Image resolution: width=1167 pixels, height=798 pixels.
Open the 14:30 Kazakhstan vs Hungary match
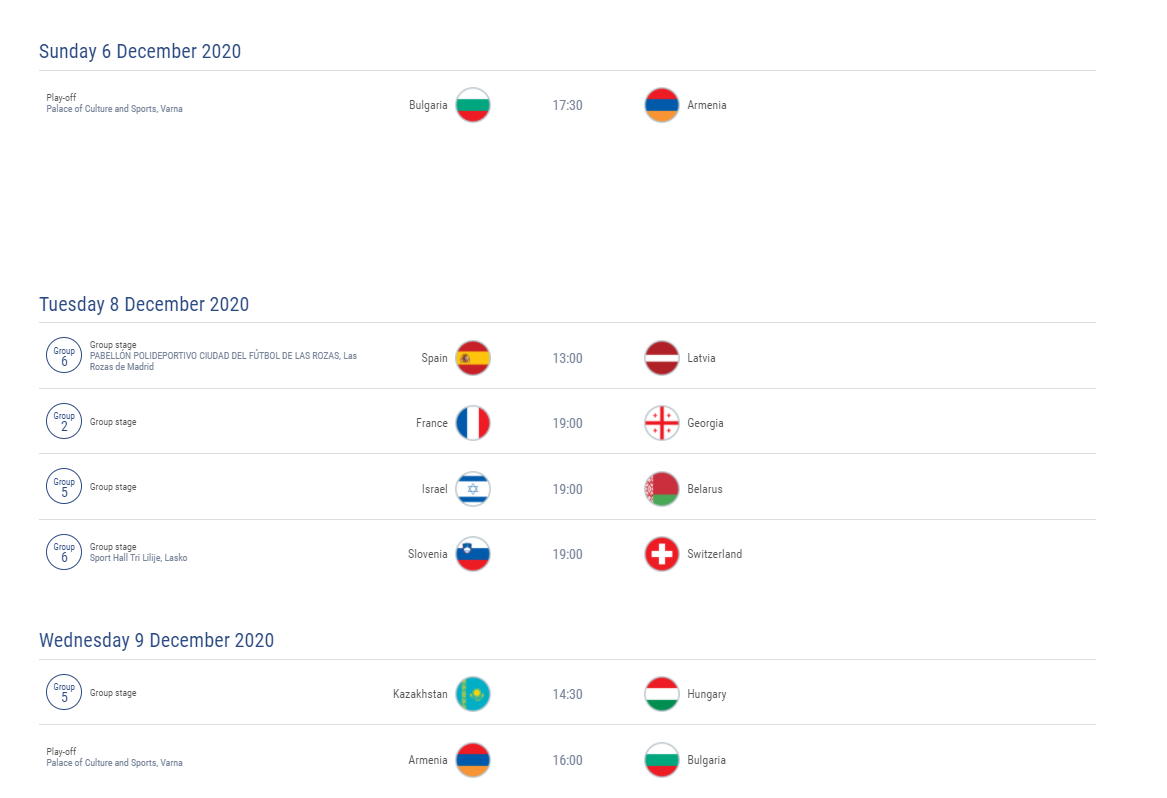tap(567, 693)
